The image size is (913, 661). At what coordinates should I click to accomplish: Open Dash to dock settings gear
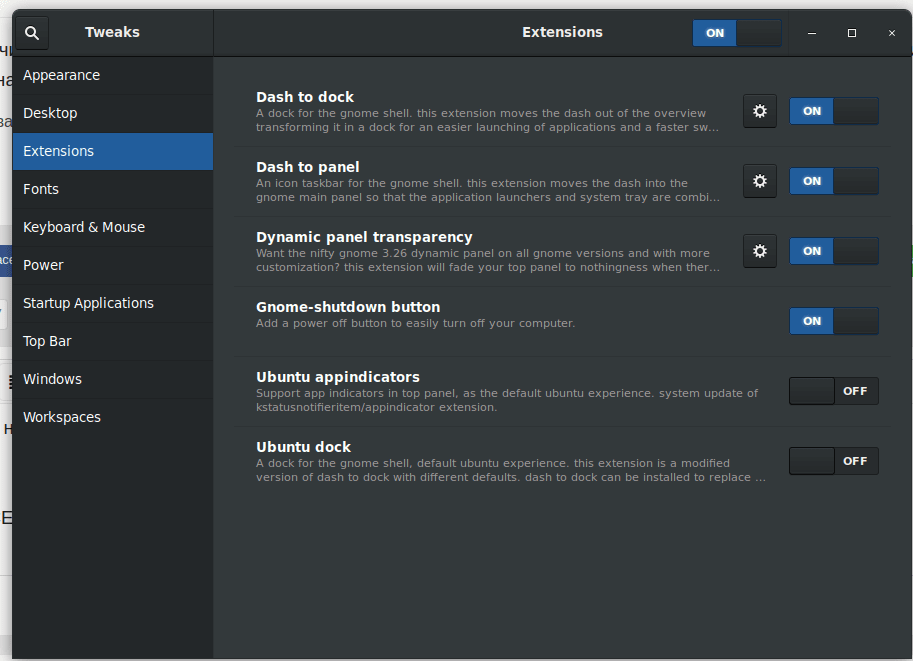point(759,111)
